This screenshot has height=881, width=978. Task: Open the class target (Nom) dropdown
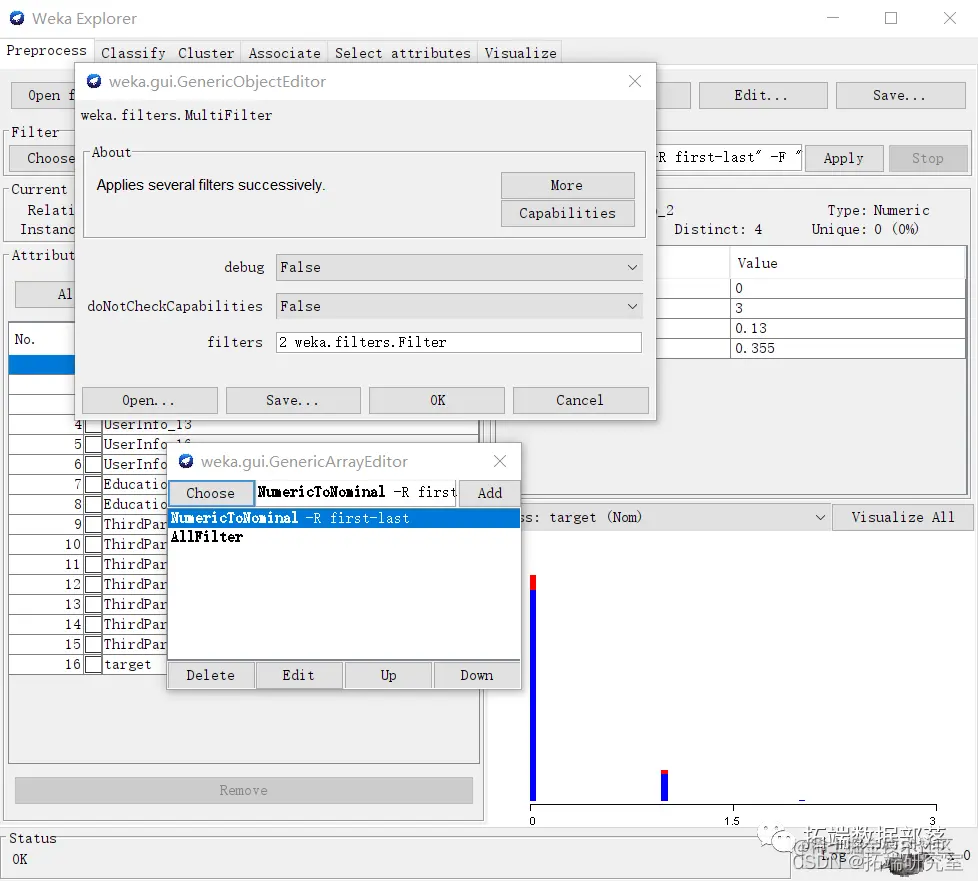(675, 517)
